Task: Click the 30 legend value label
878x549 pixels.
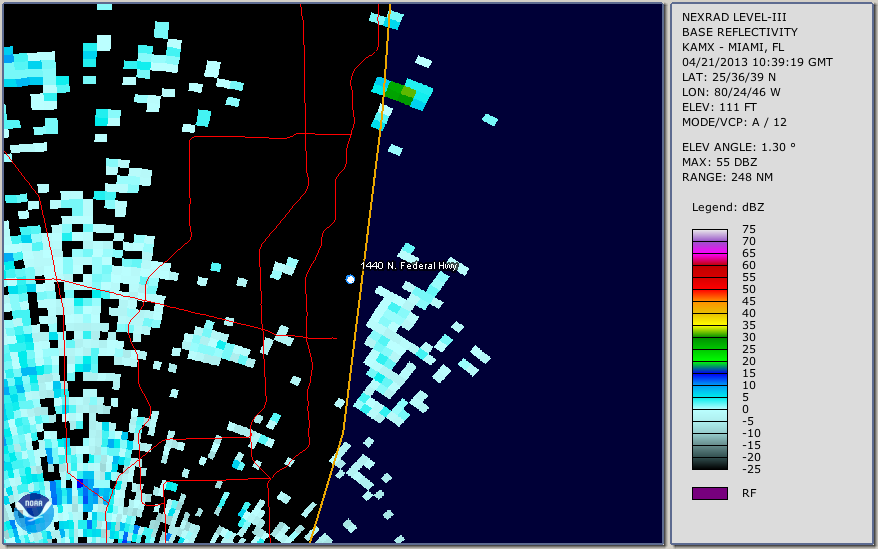Action: (749, 337)
